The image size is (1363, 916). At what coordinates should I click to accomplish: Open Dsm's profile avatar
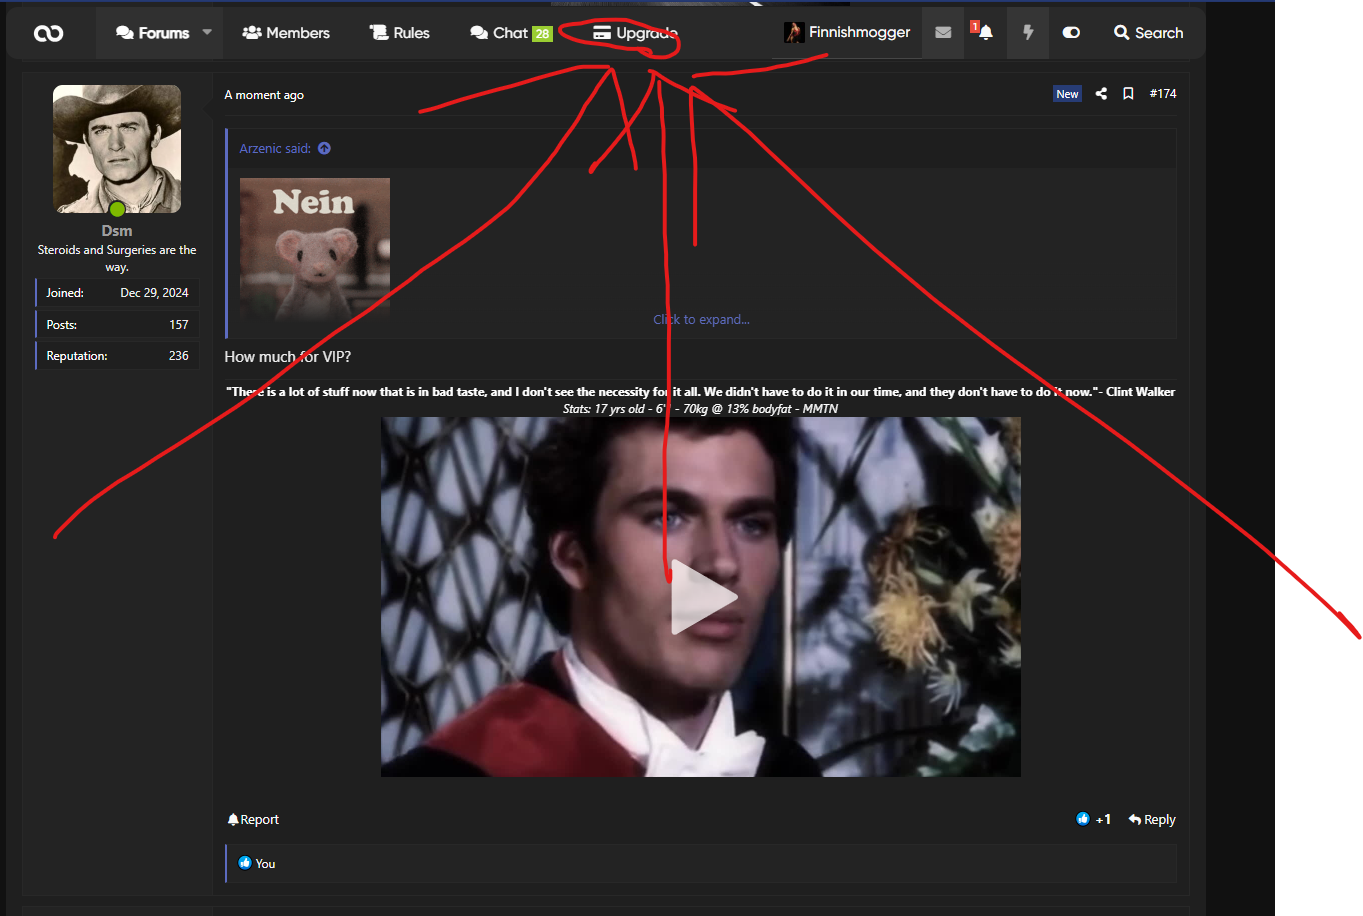click(x=117, y=149)
